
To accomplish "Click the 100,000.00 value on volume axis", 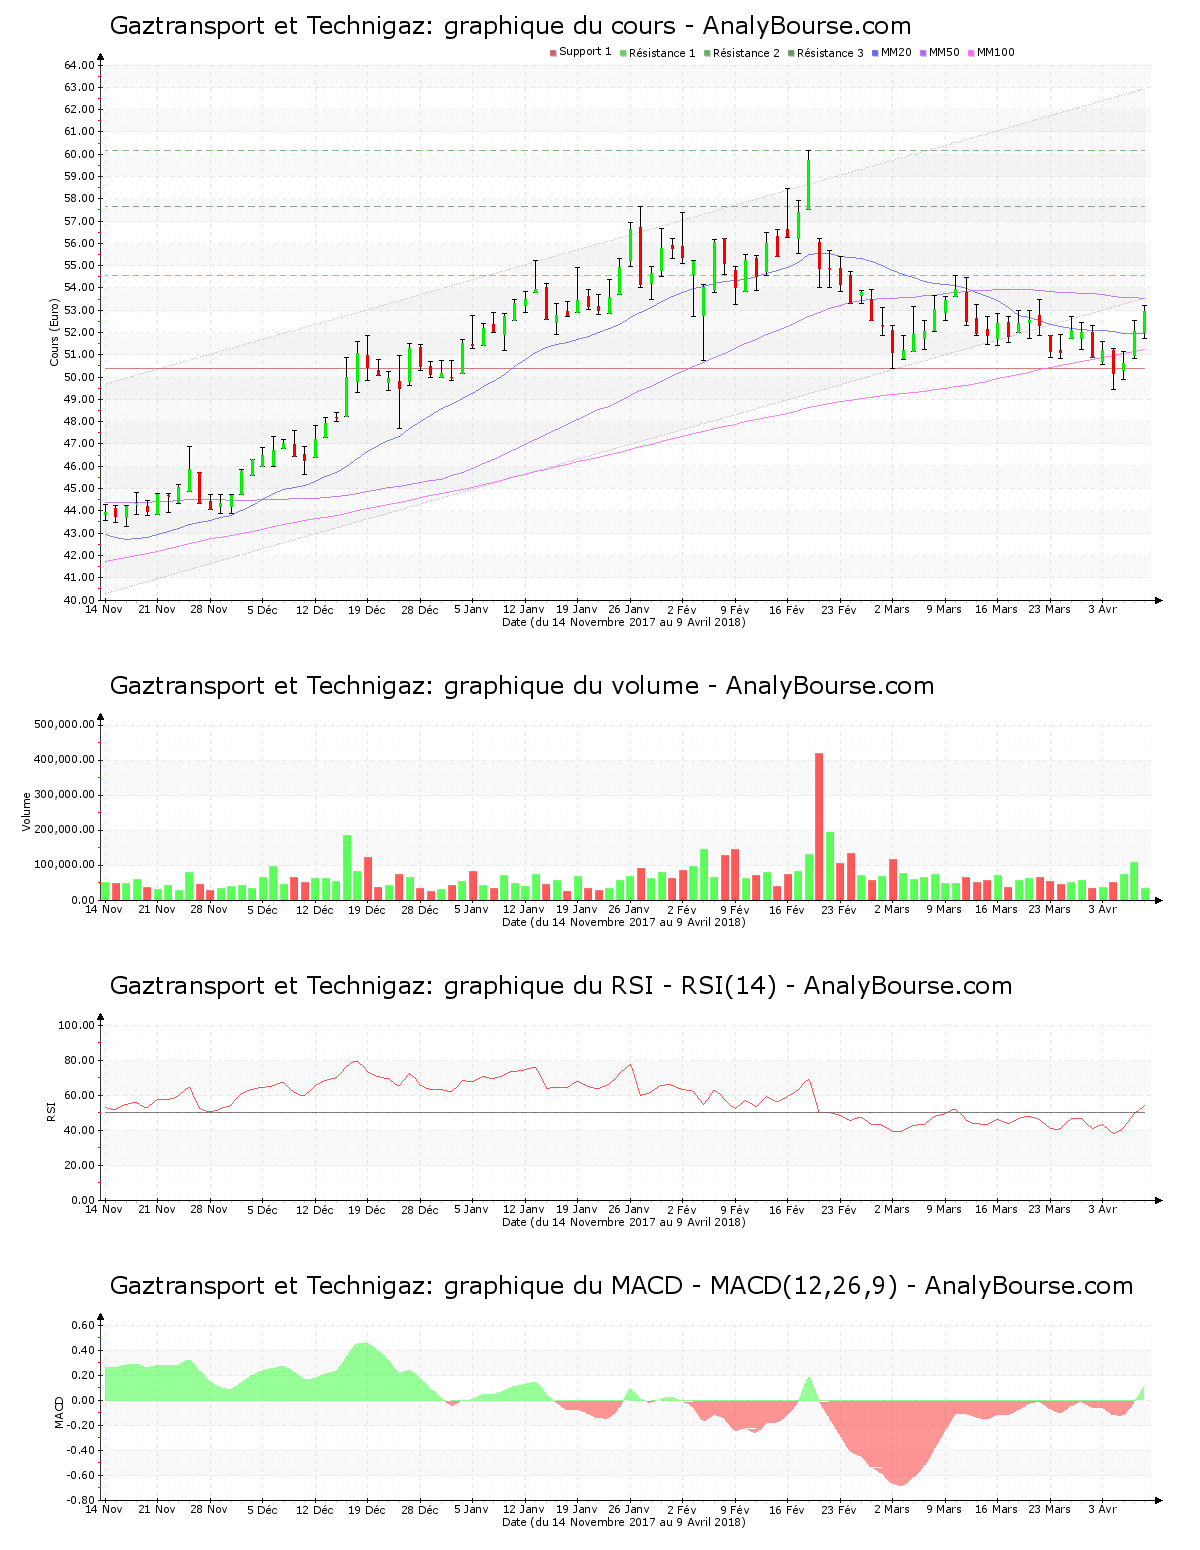I will point(65,865).
